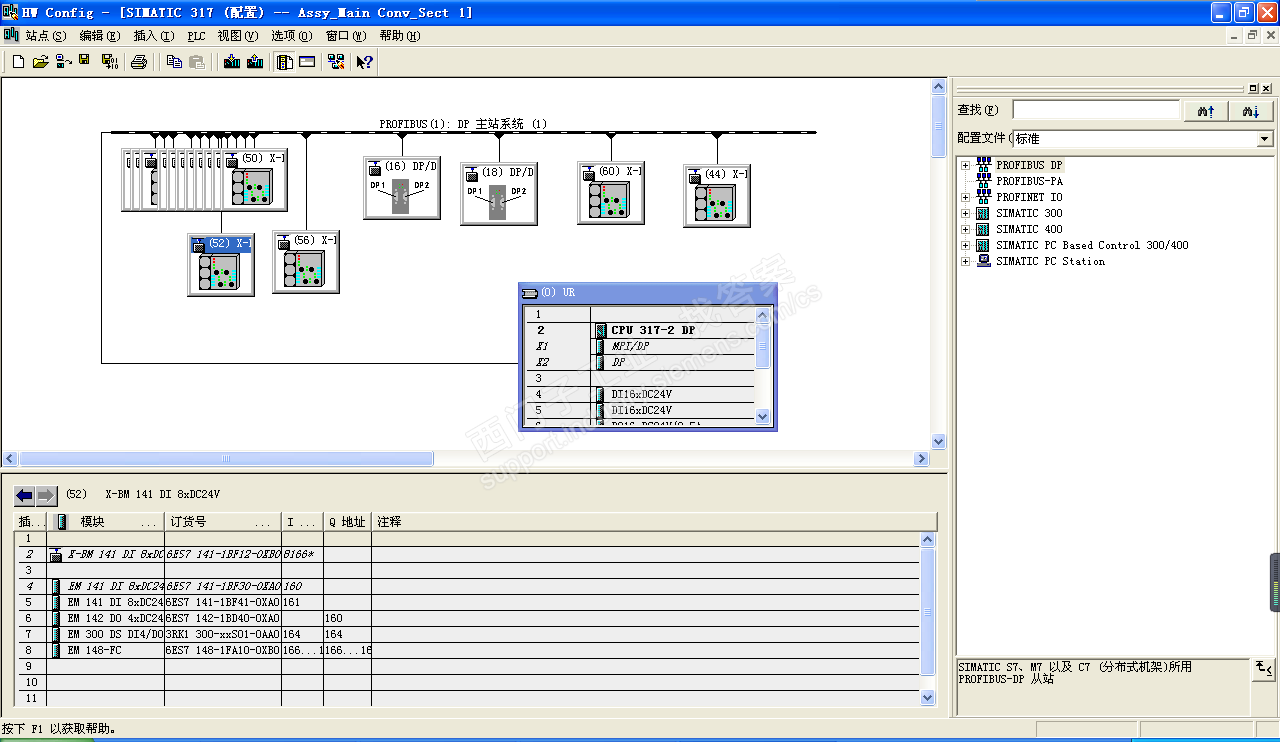1280x742 pixels.
Task: Click the 注释 column header
Action: [x=655, y=522]
